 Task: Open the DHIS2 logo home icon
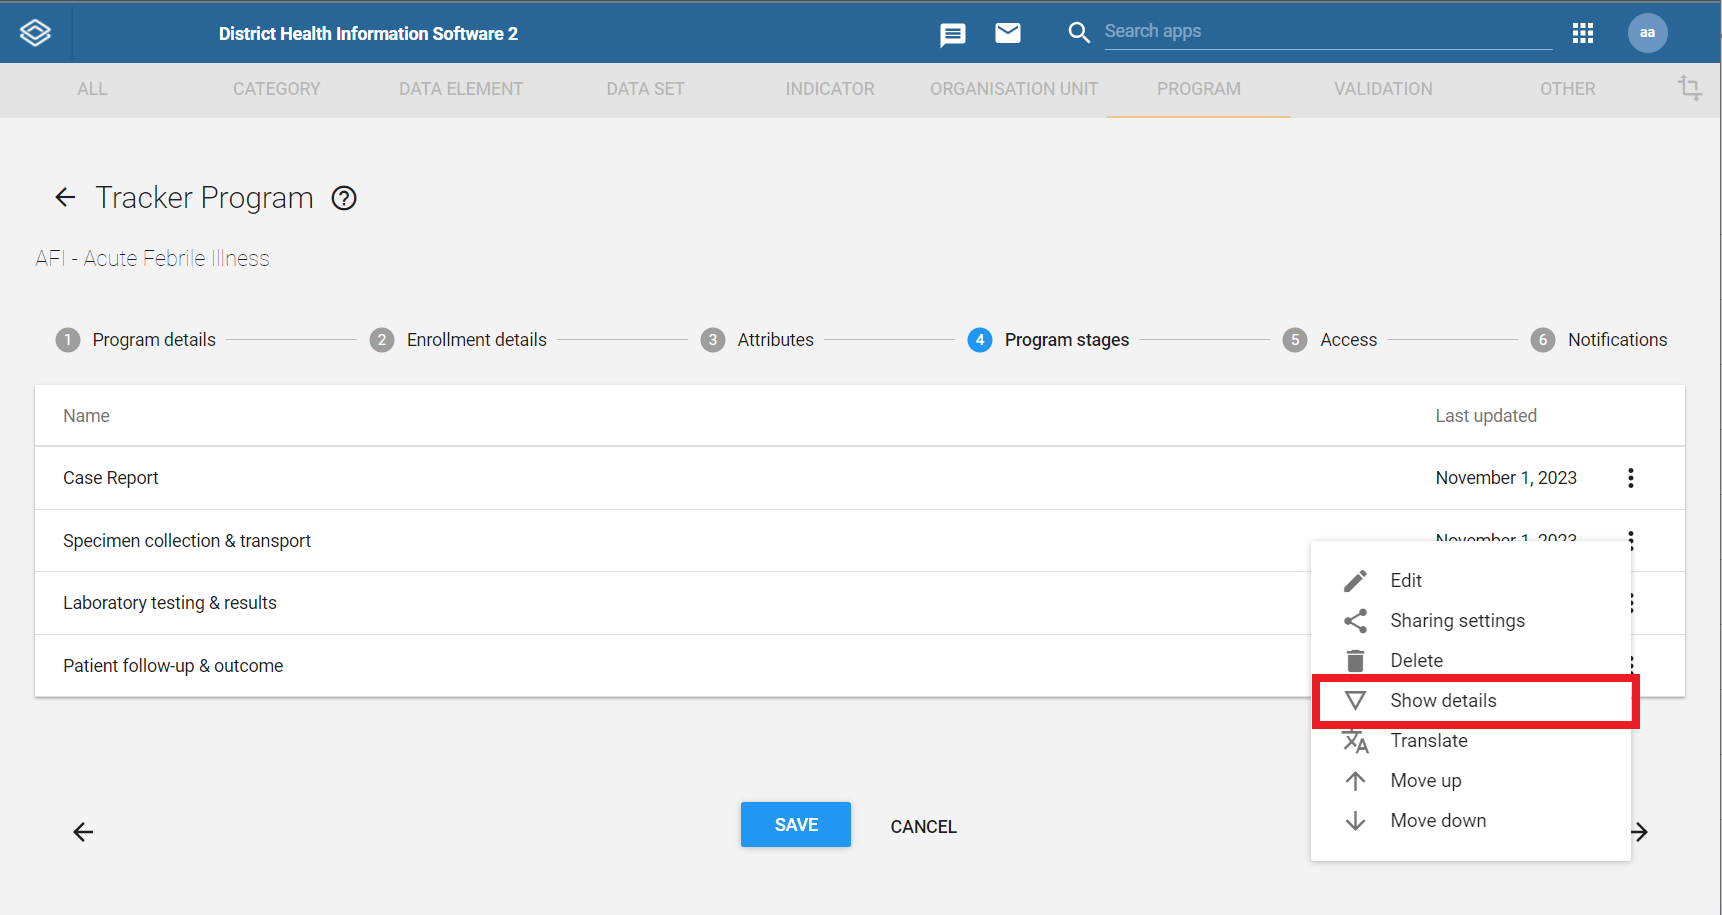click(x=35, y=33)
